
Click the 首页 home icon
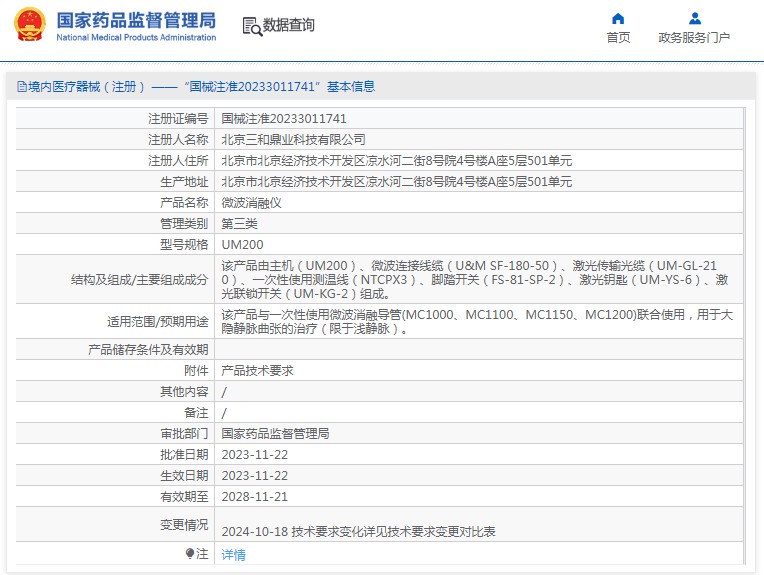coord(618,18)
